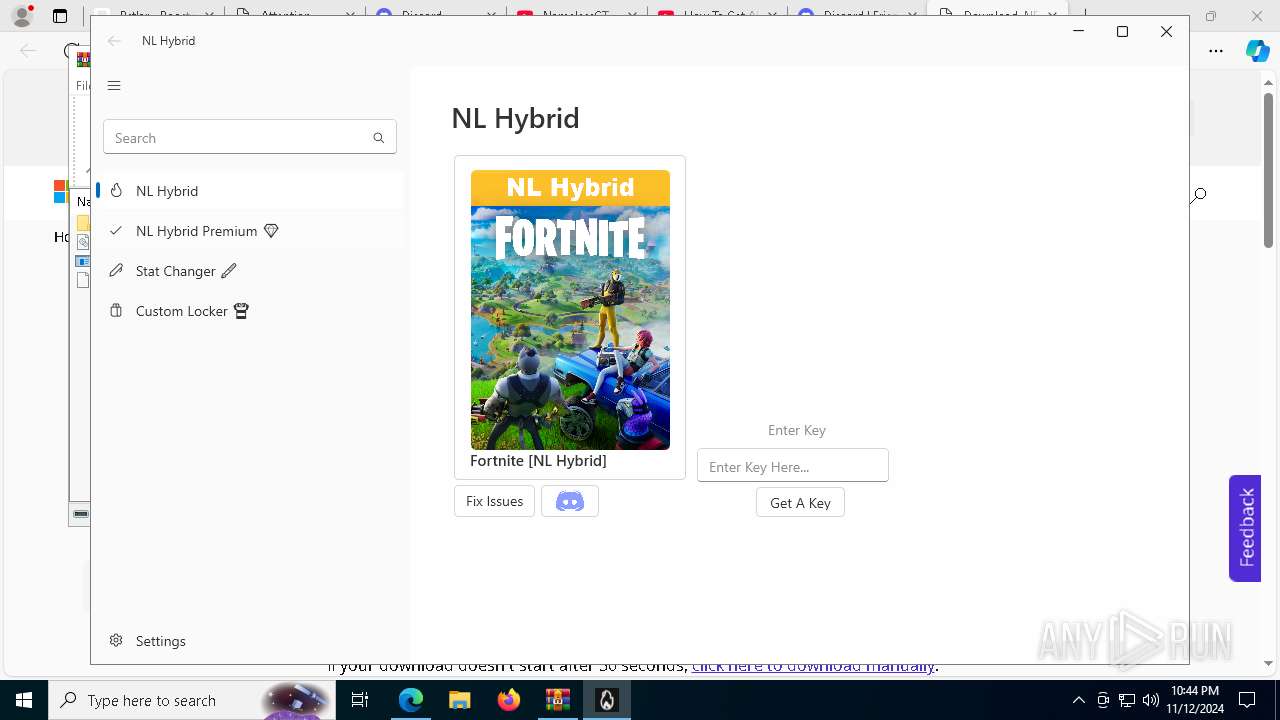
Task: Click the back arrow in NL Hybrid title bar
Action: pos(115,41)
